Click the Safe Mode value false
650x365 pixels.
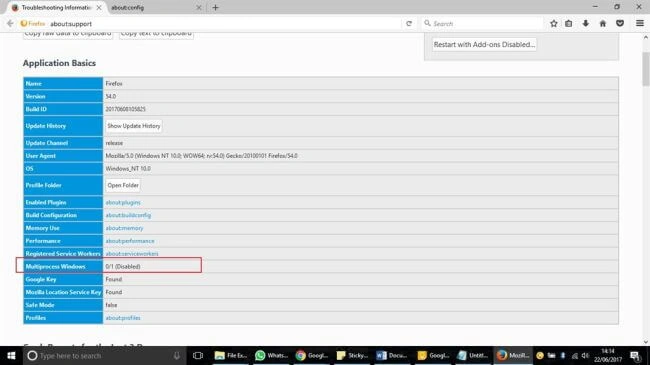click(111, 305)
